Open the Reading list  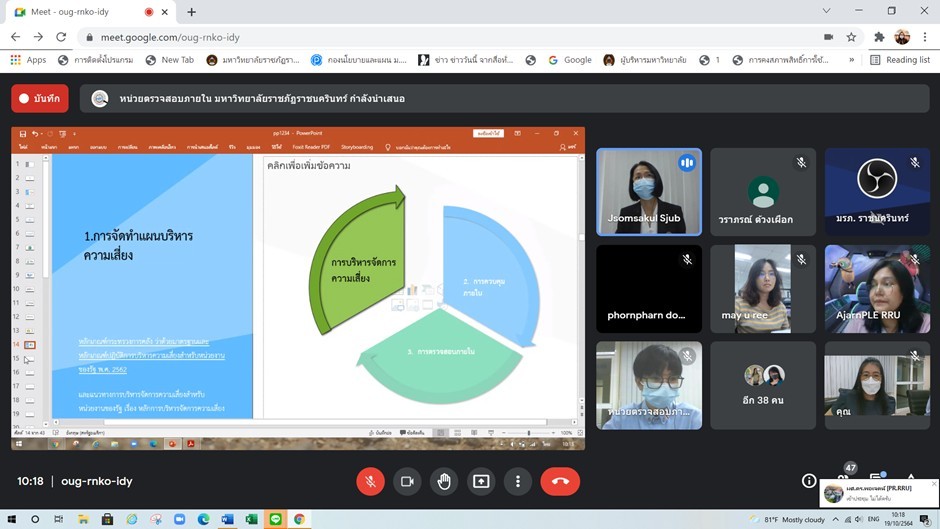pyautogui.click(x=900, y=60)
